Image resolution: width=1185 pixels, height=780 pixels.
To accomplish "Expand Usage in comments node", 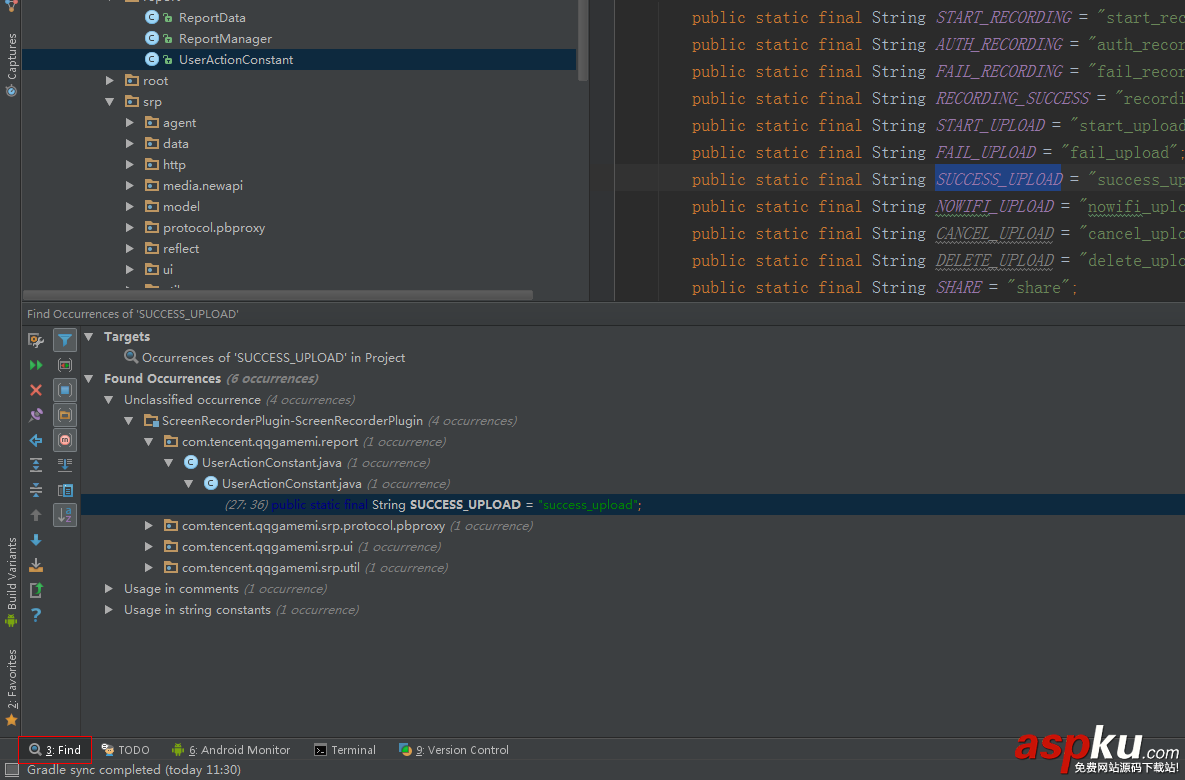I will (109, 588).
